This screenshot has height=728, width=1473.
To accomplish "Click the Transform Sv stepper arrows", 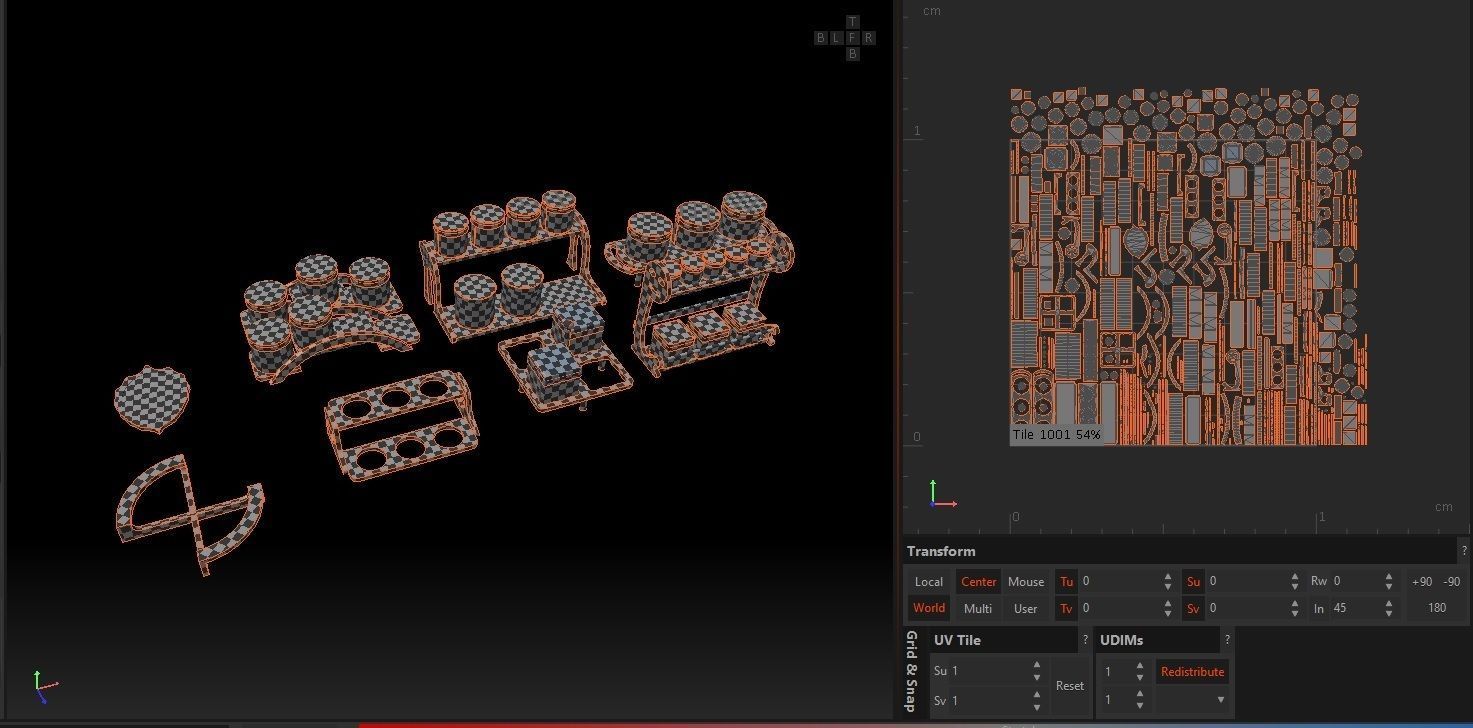I will click(1295, 608).
